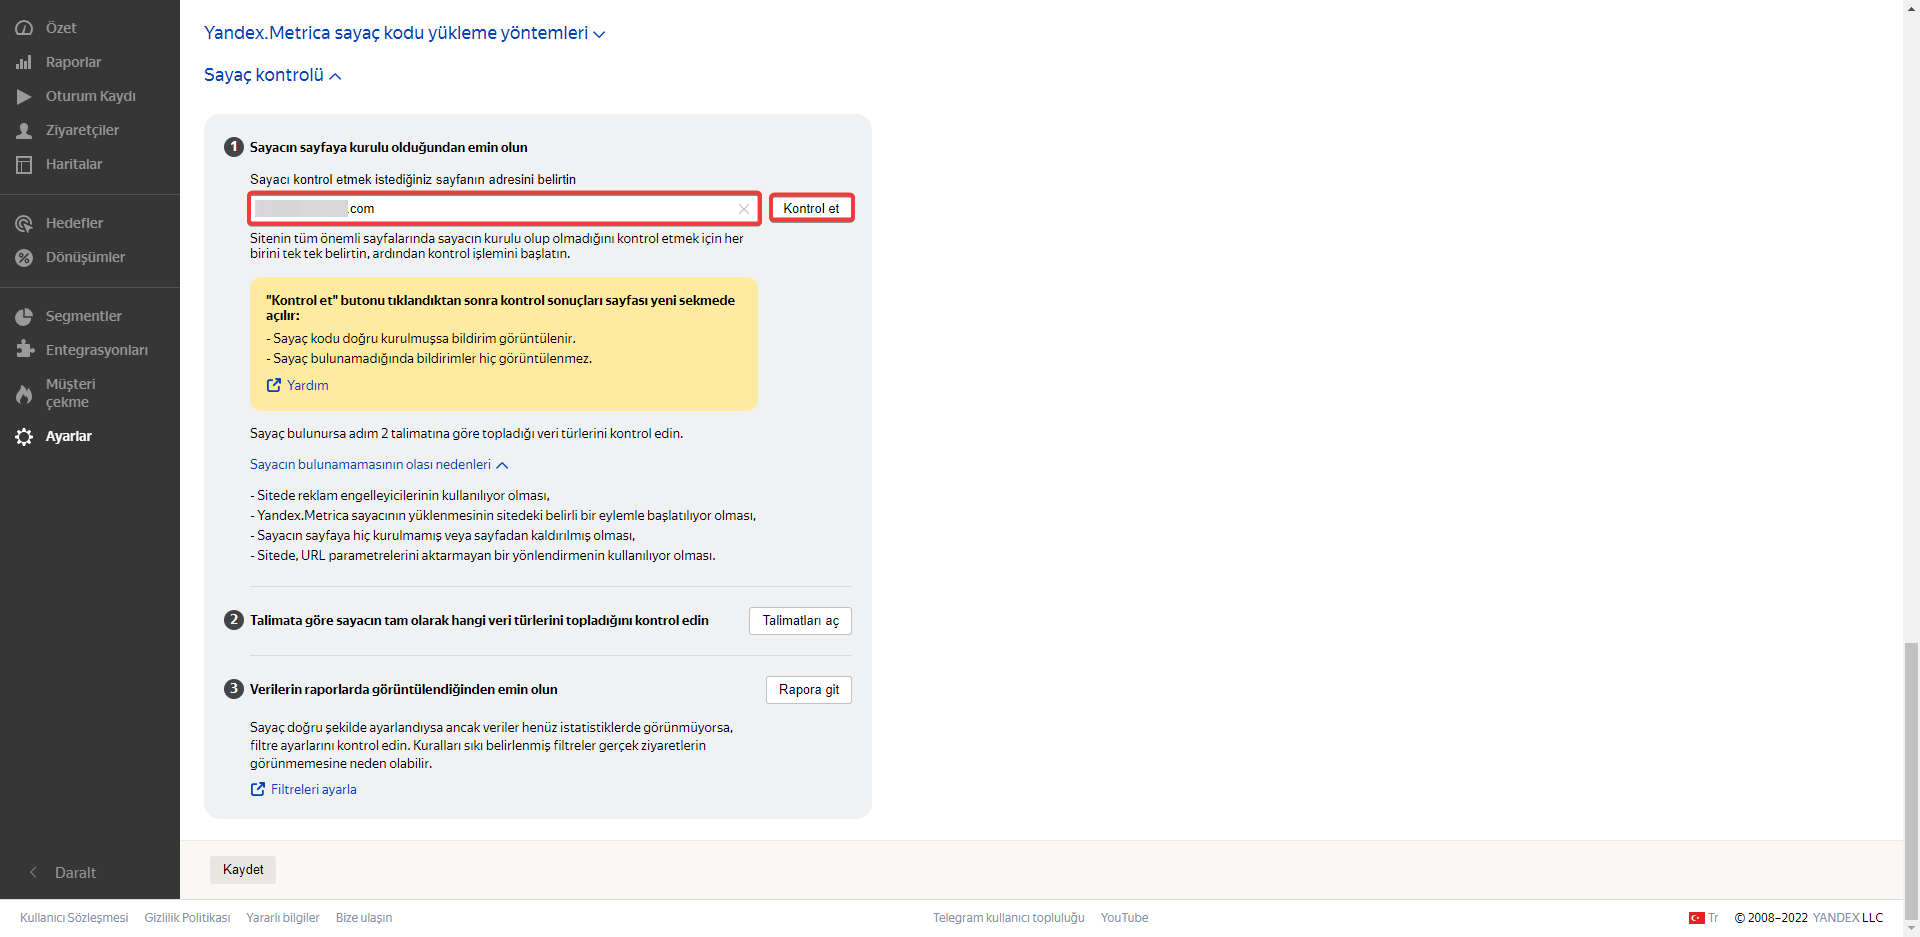Open YouTube footer link
Viewport: 1920px width, 937px height.
point(1124,918)
